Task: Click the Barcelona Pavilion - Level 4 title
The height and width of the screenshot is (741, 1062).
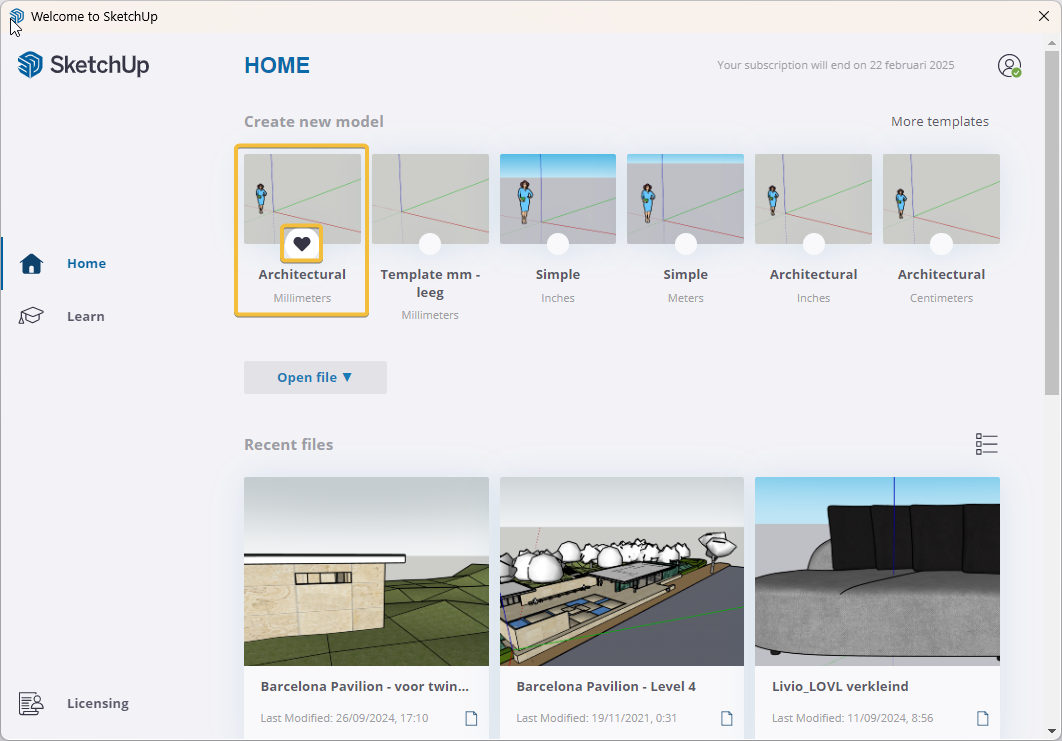Action: pyautogui.click(x=606, y=686)
